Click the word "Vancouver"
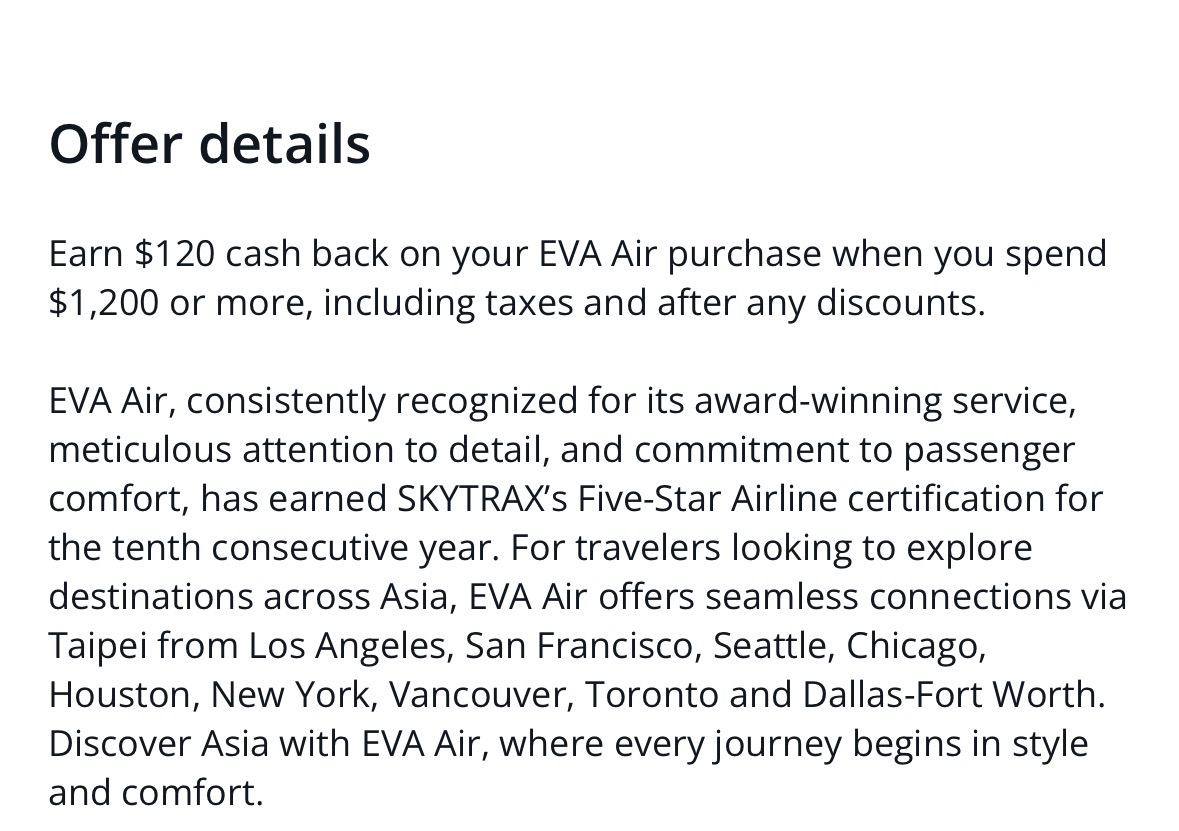This screenshot has width=1179, height=831. click(480, 694)
